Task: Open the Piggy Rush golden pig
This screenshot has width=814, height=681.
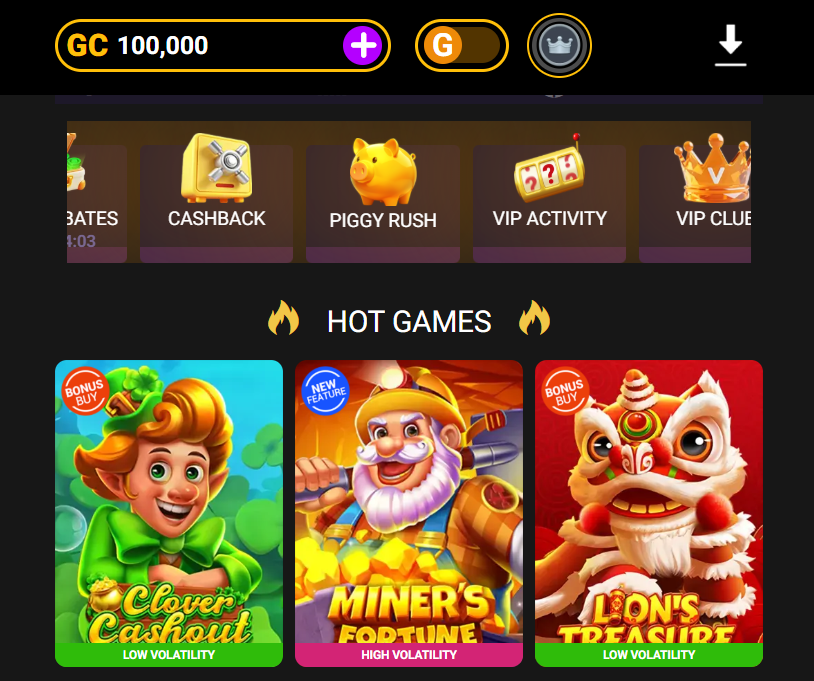Action: (x=383, y=171)
